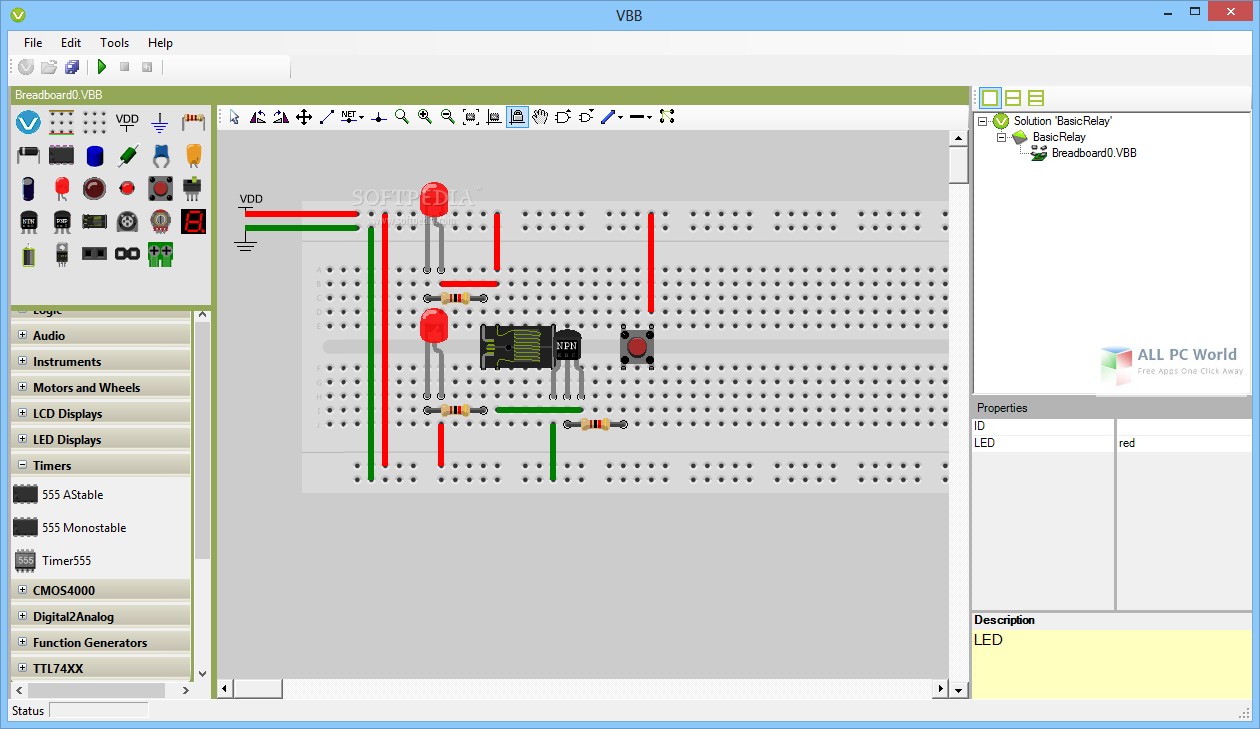Run the simulation with the play button
Image resolution: width=1260 pixels, height=729 pixels.
click(x=100, y=66)
